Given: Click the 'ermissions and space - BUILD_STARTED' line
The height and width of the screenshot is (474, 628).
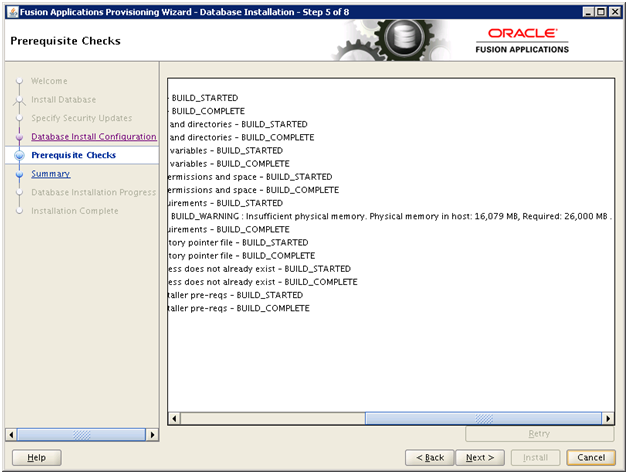Looking at the screenshot, I should 250,177.
